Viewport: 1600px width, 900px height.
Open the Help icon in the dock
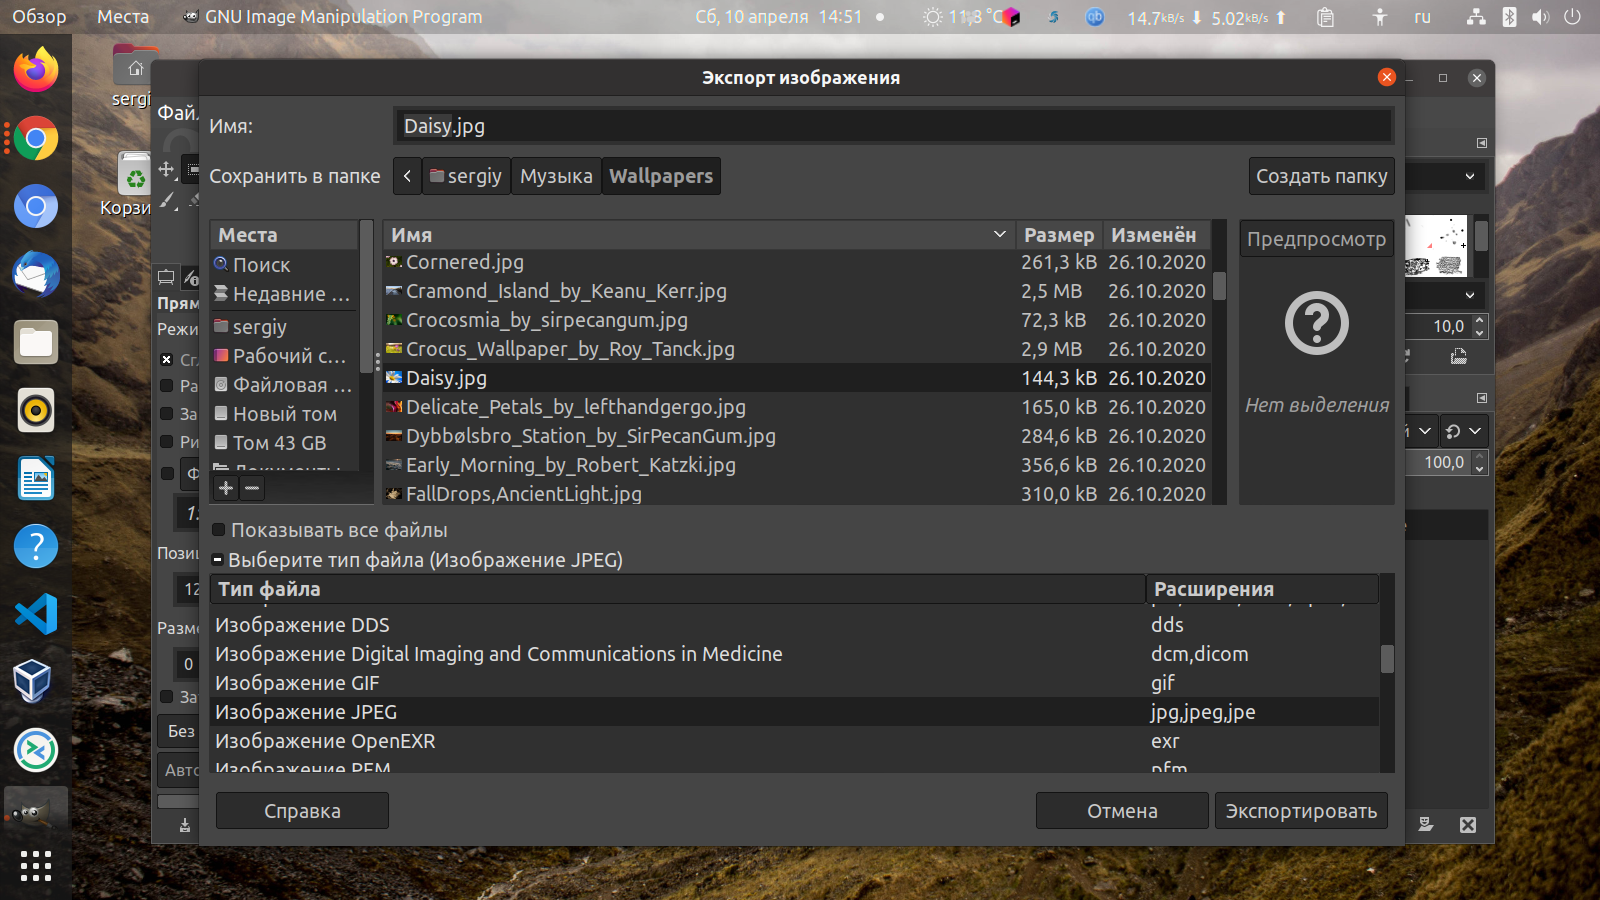36,546
